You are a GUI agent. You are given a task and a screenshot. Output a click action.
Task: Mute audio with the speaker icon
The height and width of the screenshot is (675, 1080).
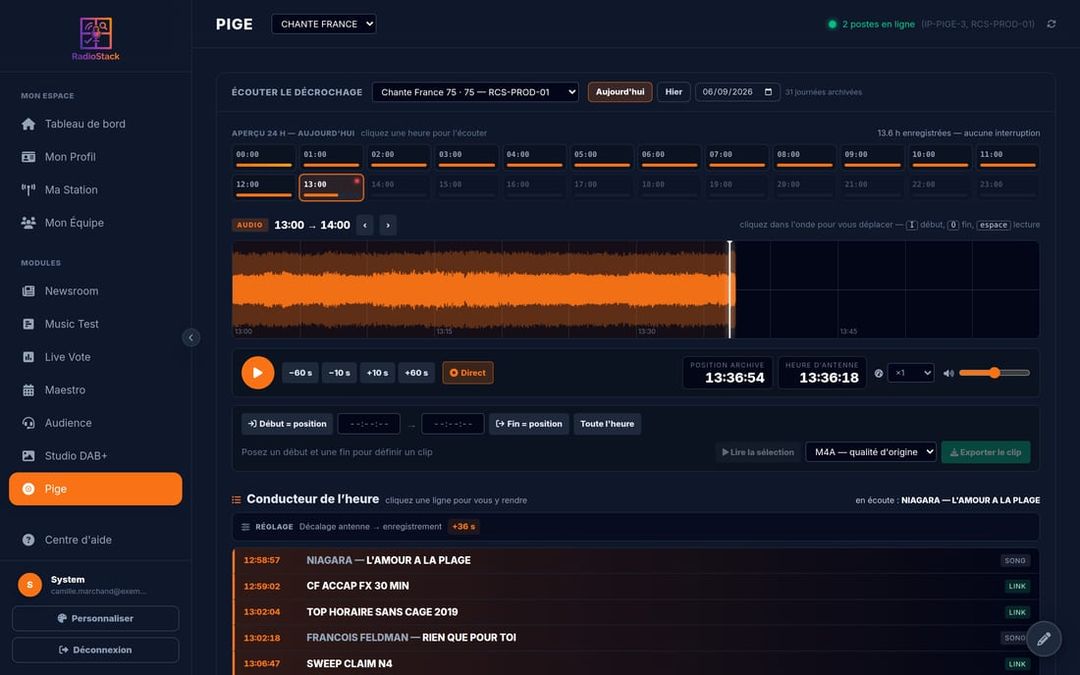948,373
